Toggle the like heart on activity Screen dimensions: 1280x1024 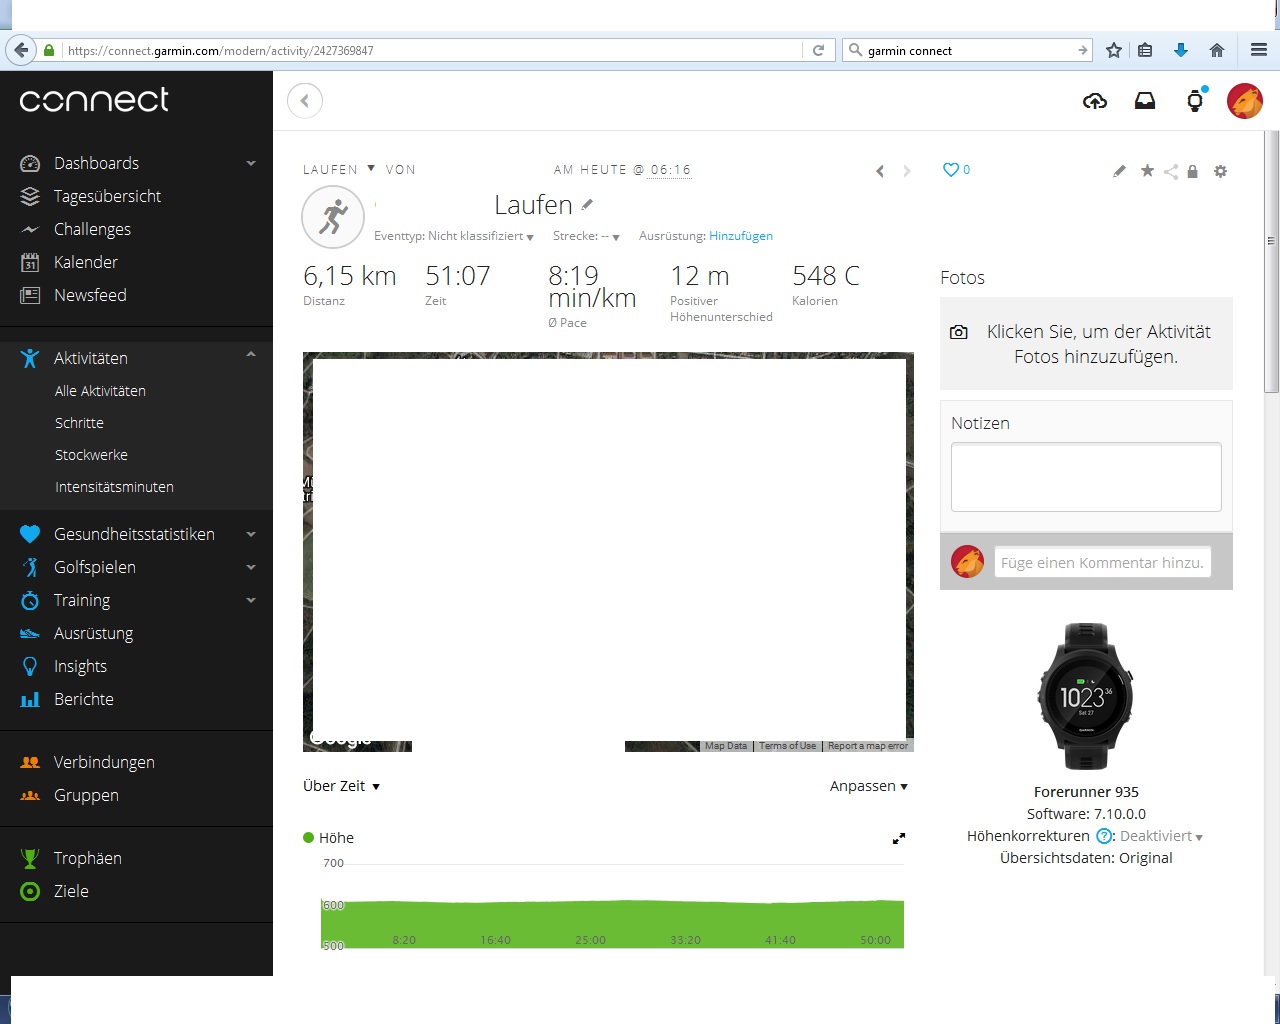click(951, 170)
